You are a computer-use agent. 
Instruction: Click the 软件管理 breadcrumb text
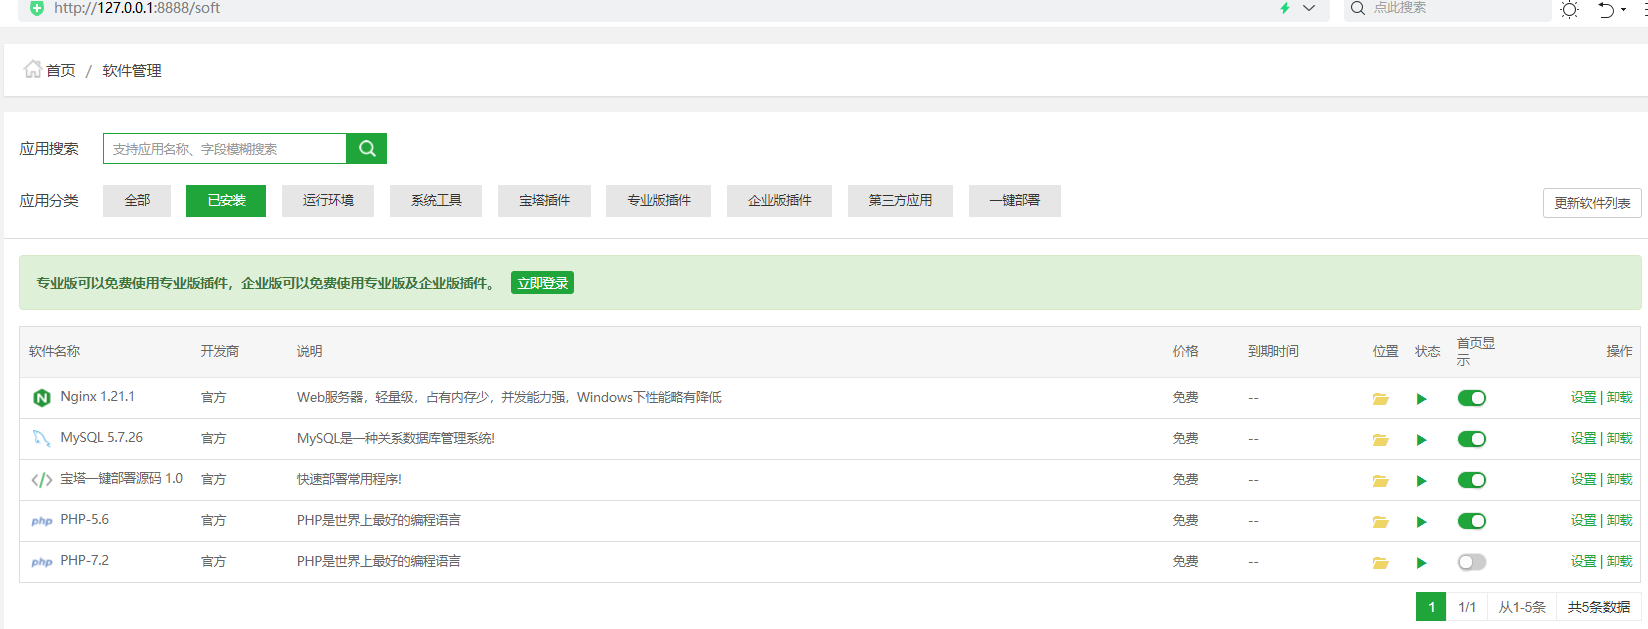pos(132,71)
